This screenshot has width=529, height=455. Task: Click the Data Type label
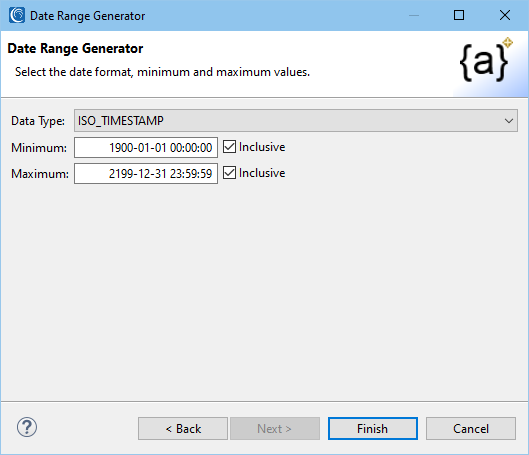(38, 121)
